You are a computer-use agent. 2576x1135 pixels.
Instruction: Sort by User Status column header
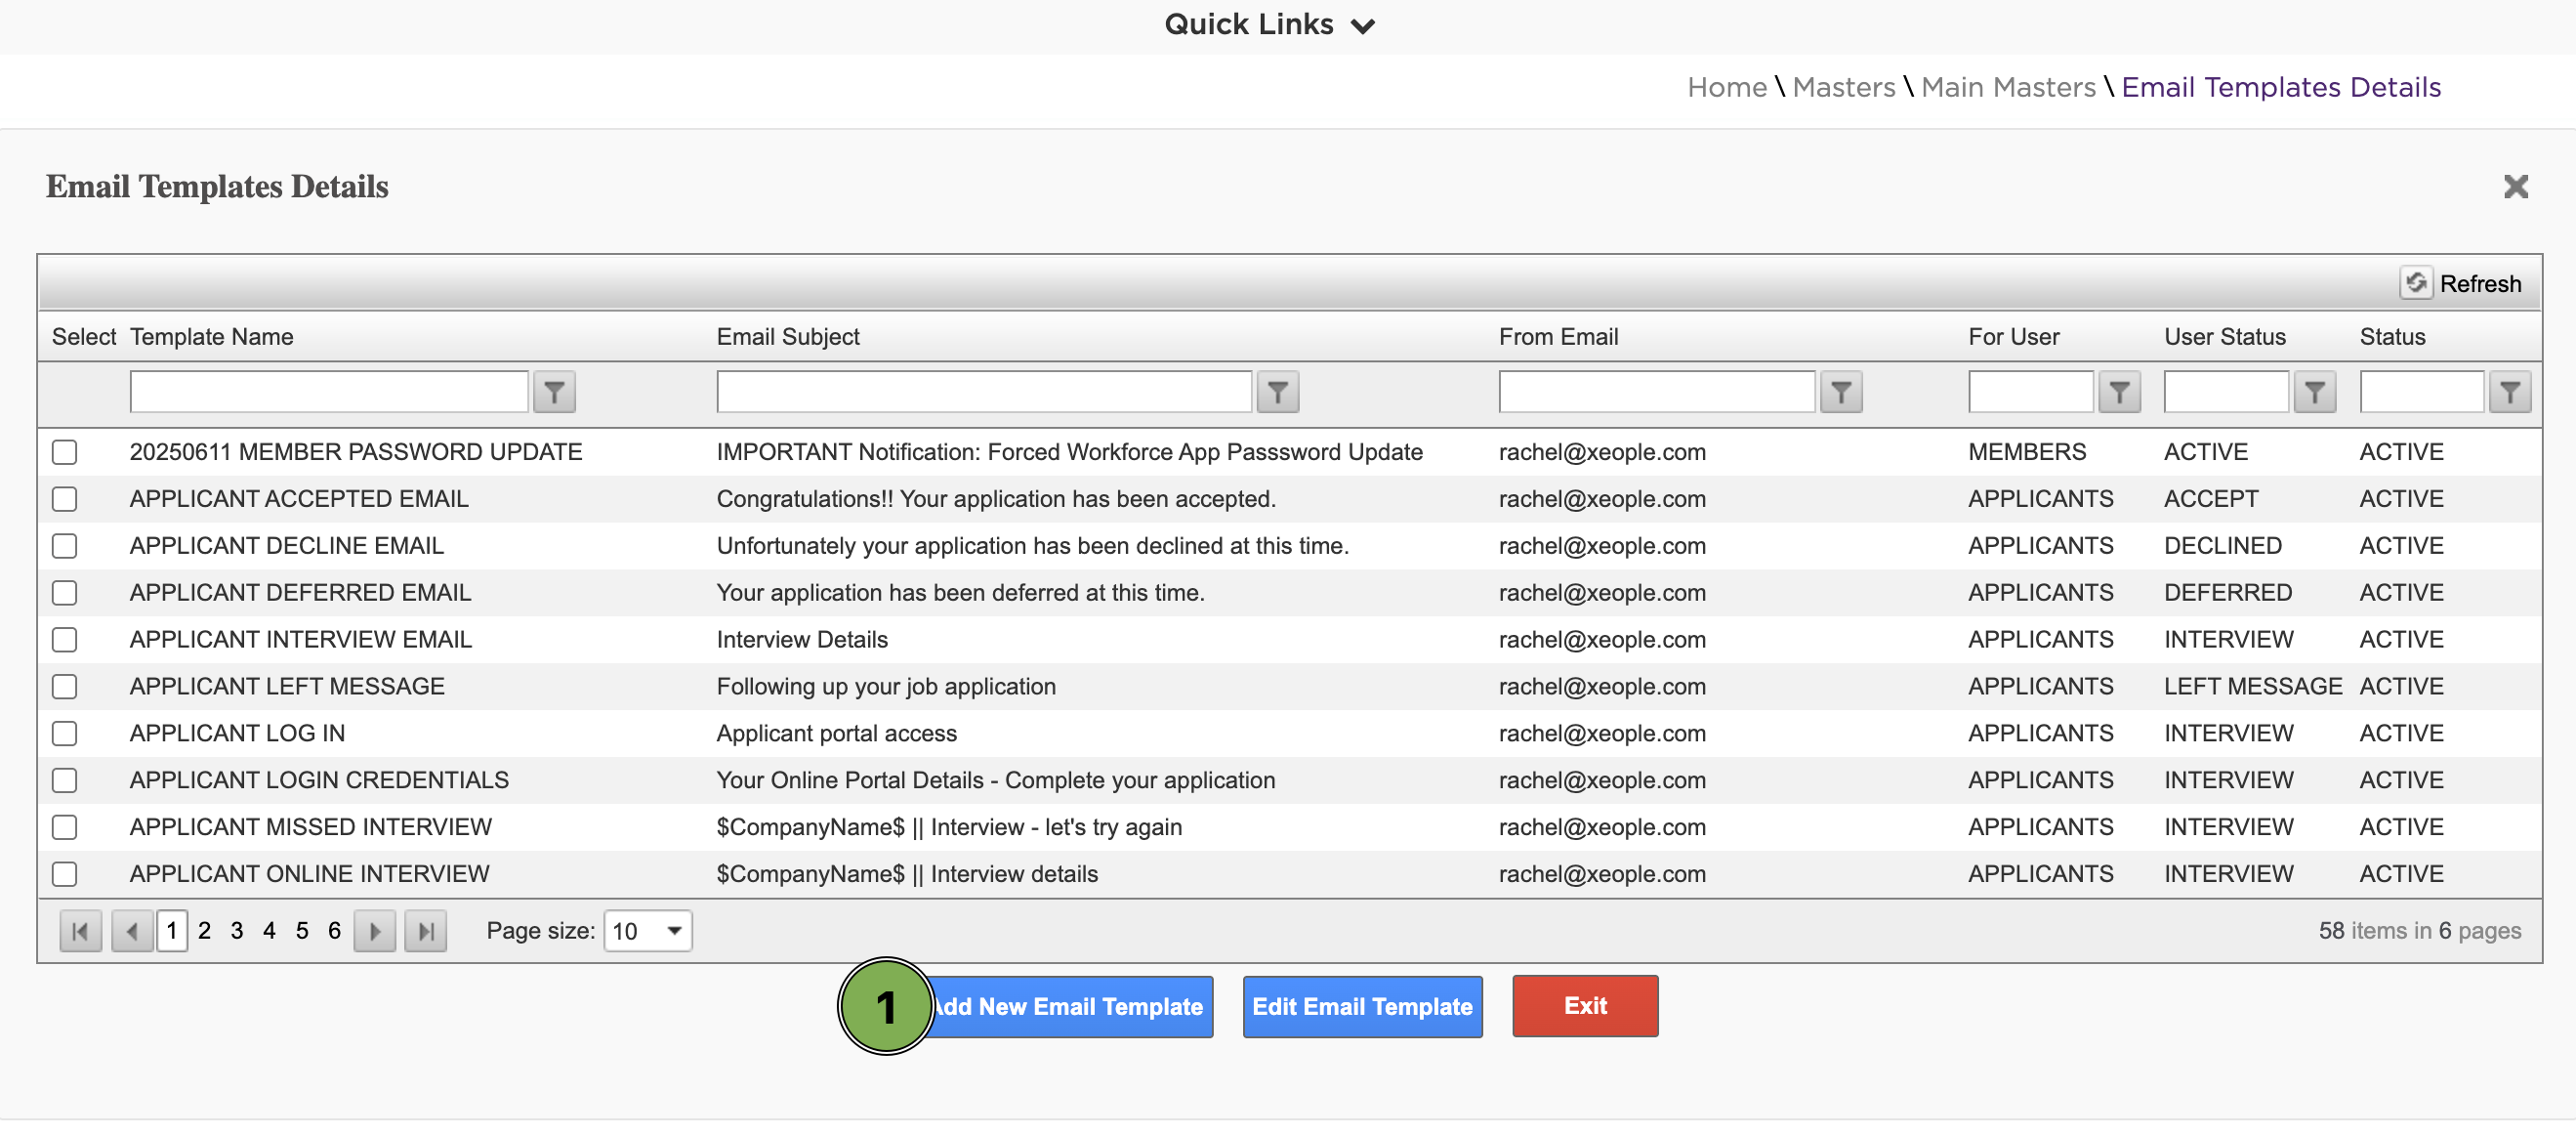coord(2225,337)
